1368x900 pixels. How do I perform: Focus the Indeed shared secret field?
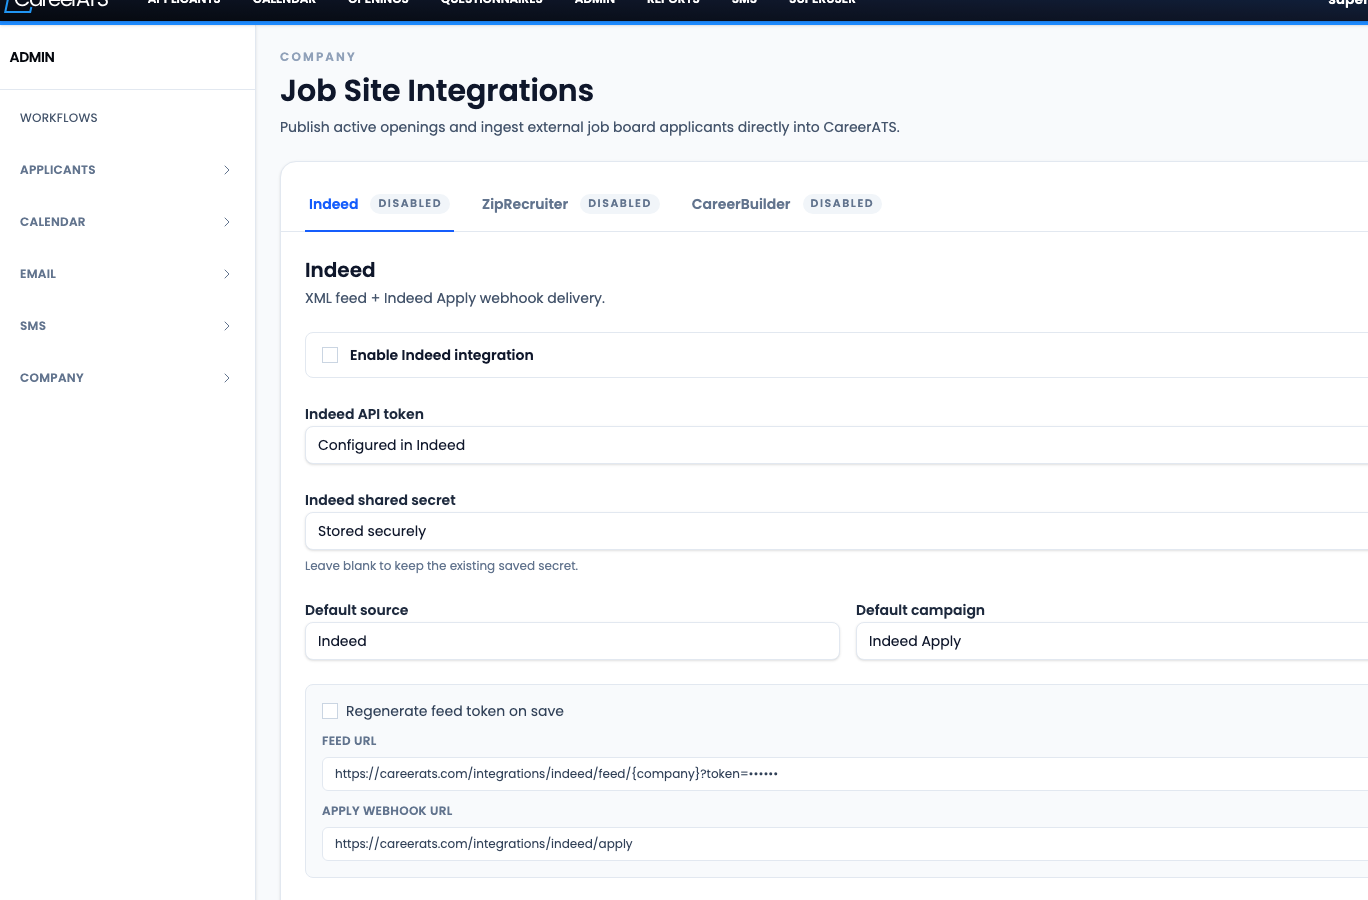(836, 531)
